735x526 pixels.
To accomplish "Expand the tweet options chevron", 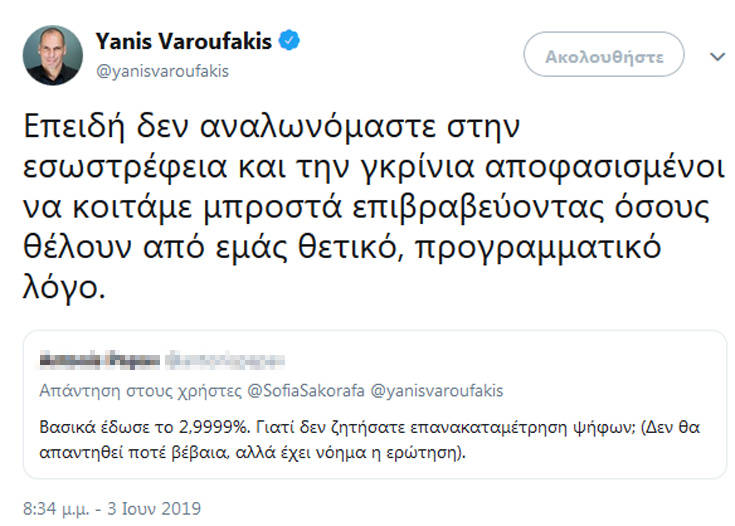I will click(717, 57).
